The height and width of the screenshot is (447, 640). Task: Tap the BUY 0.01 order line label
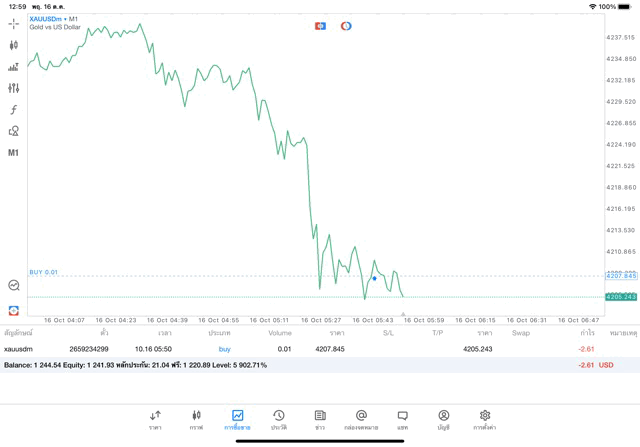pos(44,272)
